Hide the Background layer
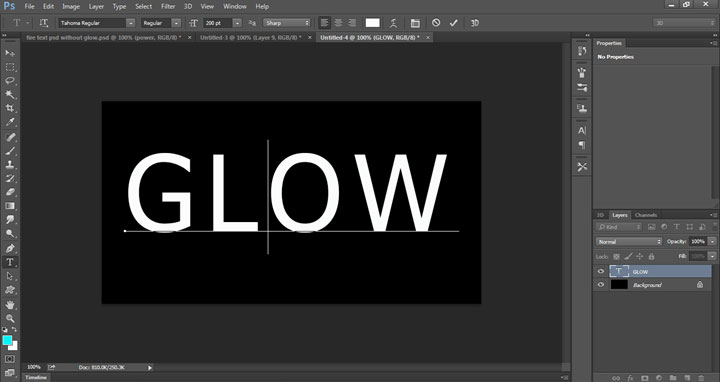Screen dimensions: 720x382 click(x=601, y=285)
